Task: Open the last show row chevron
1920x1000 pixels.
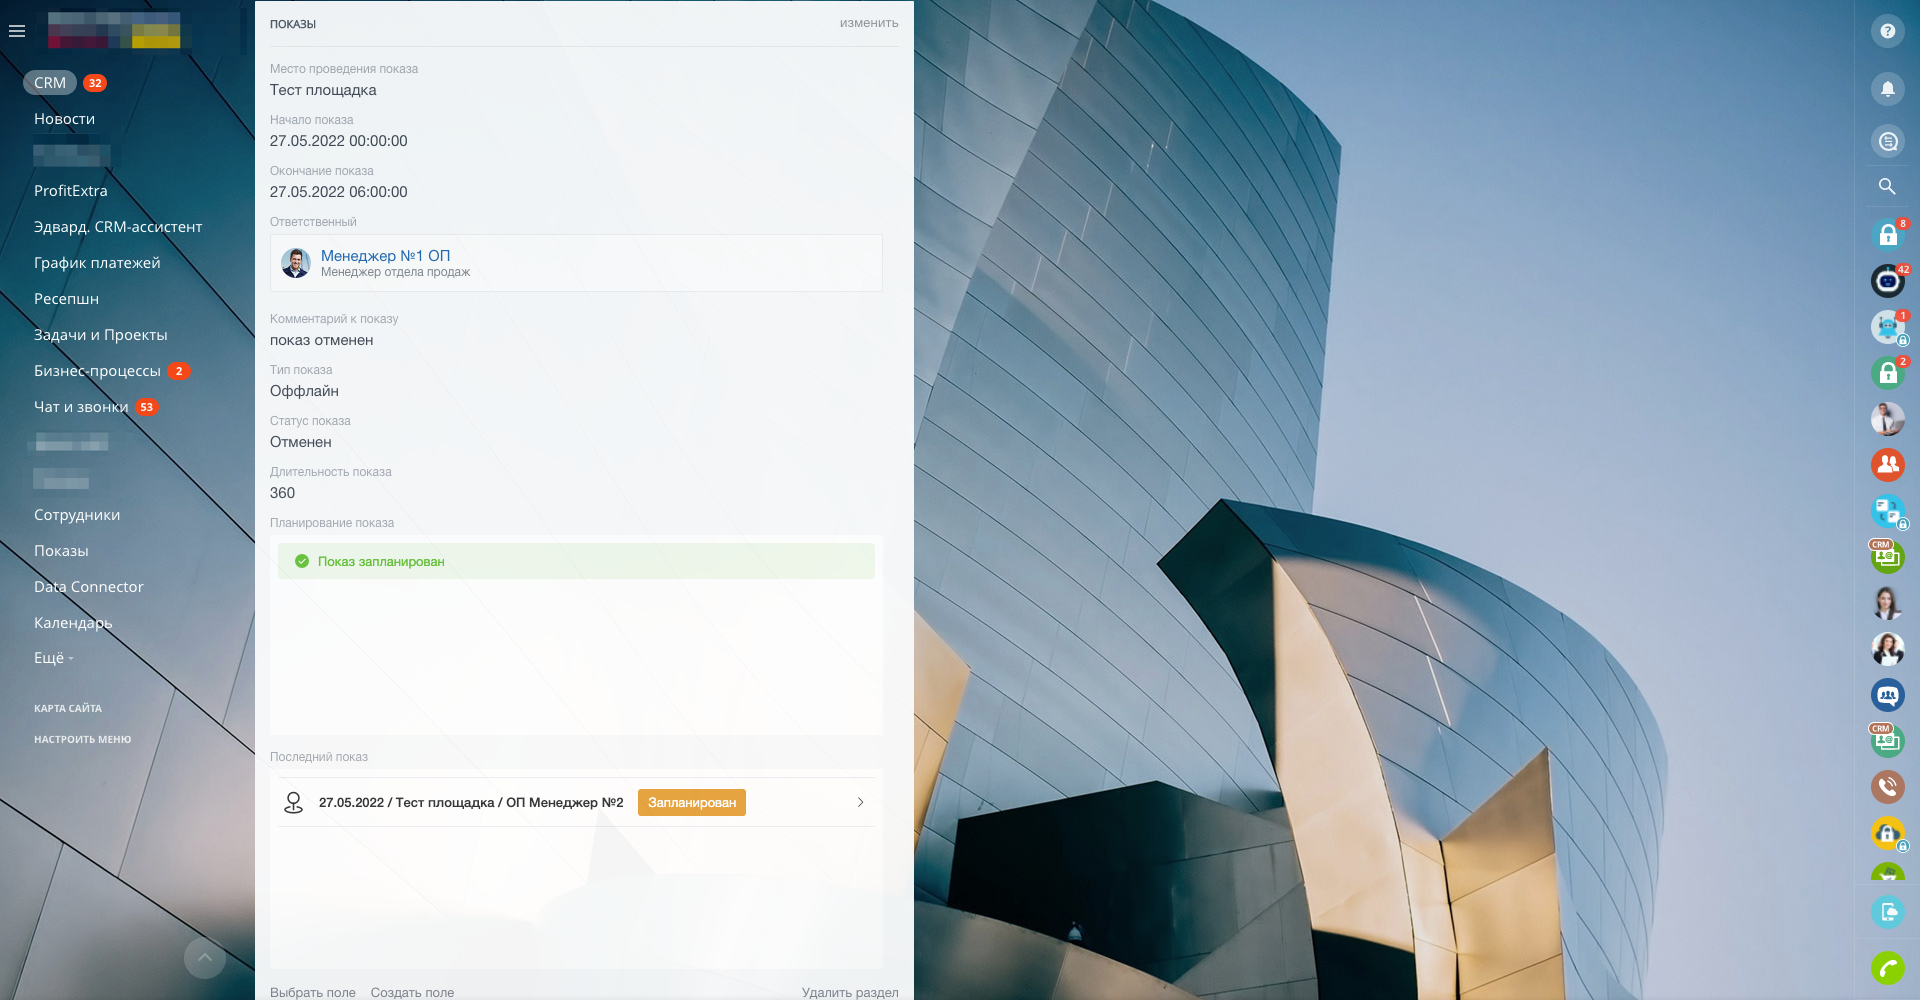Action: (860, 803)
